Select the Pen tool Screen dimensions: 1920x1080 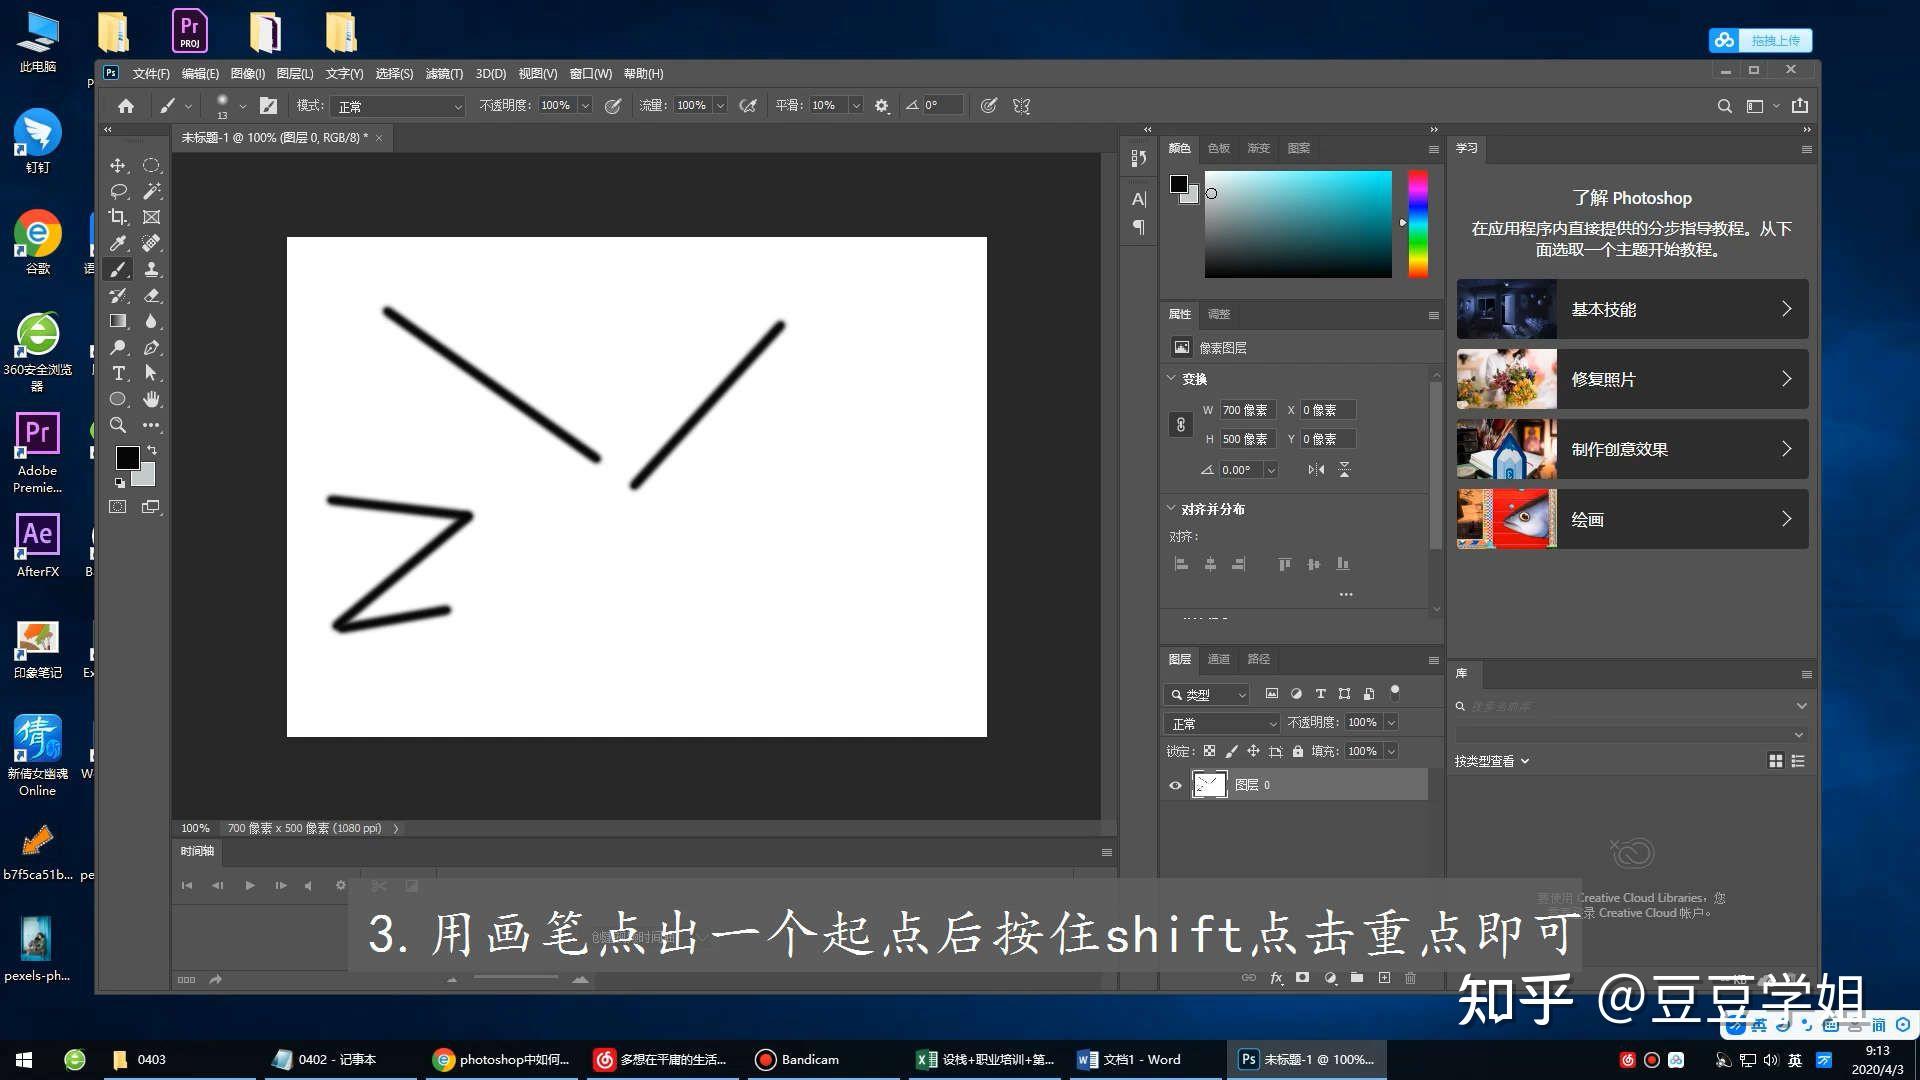151,347
